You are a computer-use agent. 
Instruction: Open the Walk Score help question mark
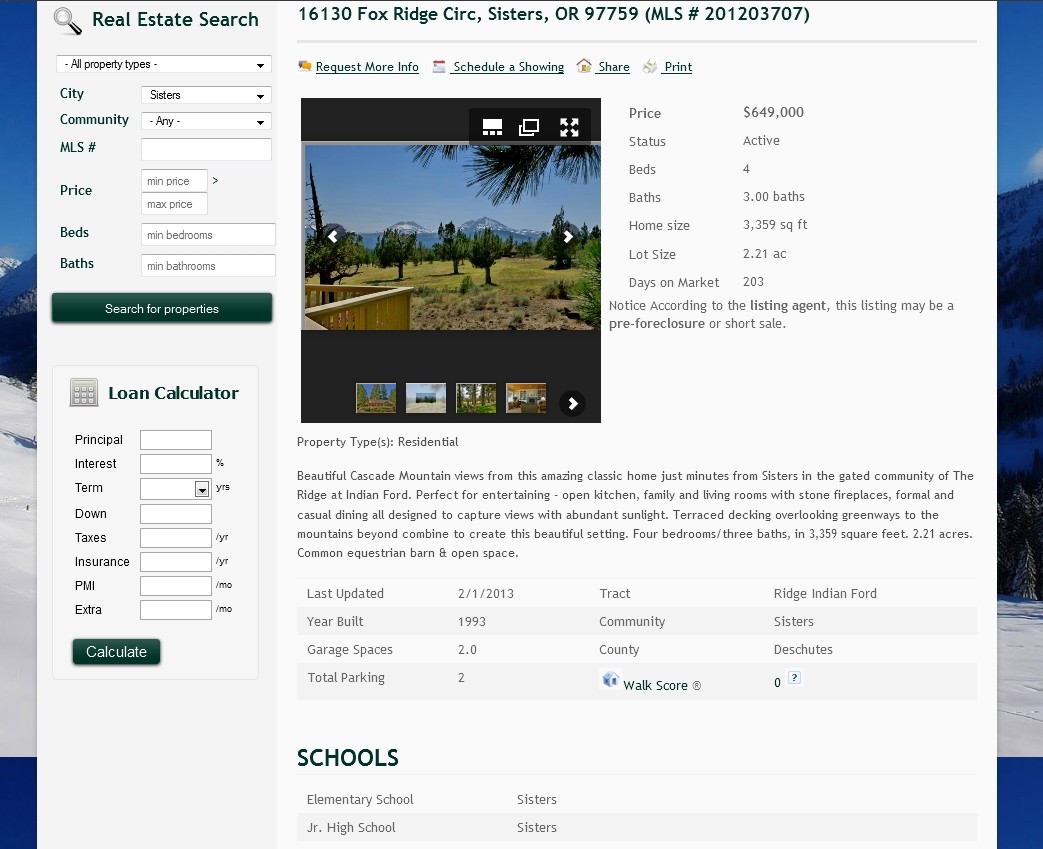795,679
